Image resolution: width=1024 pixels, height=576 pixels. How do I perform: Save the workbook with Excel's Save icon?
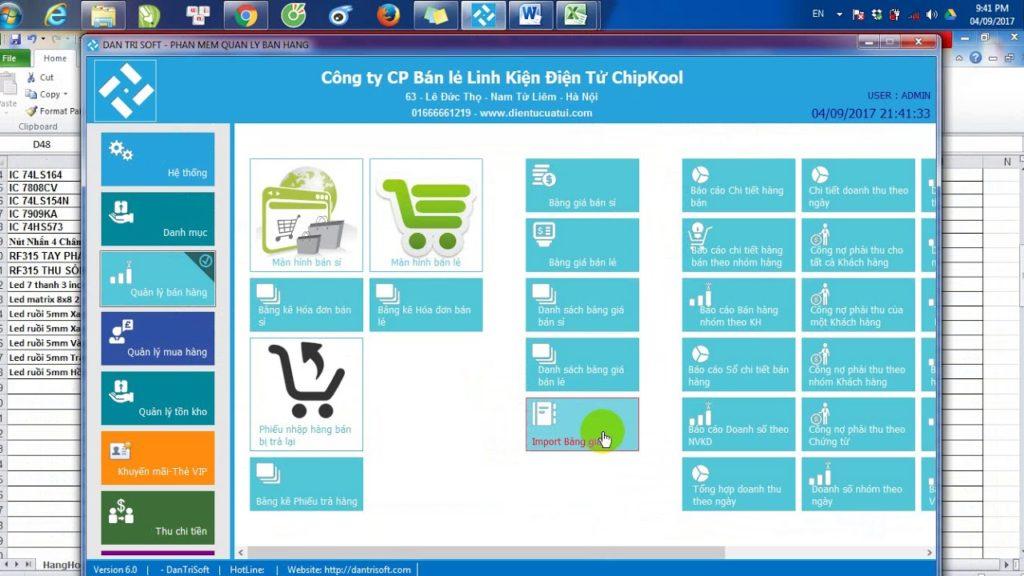[x=16, y=39]
